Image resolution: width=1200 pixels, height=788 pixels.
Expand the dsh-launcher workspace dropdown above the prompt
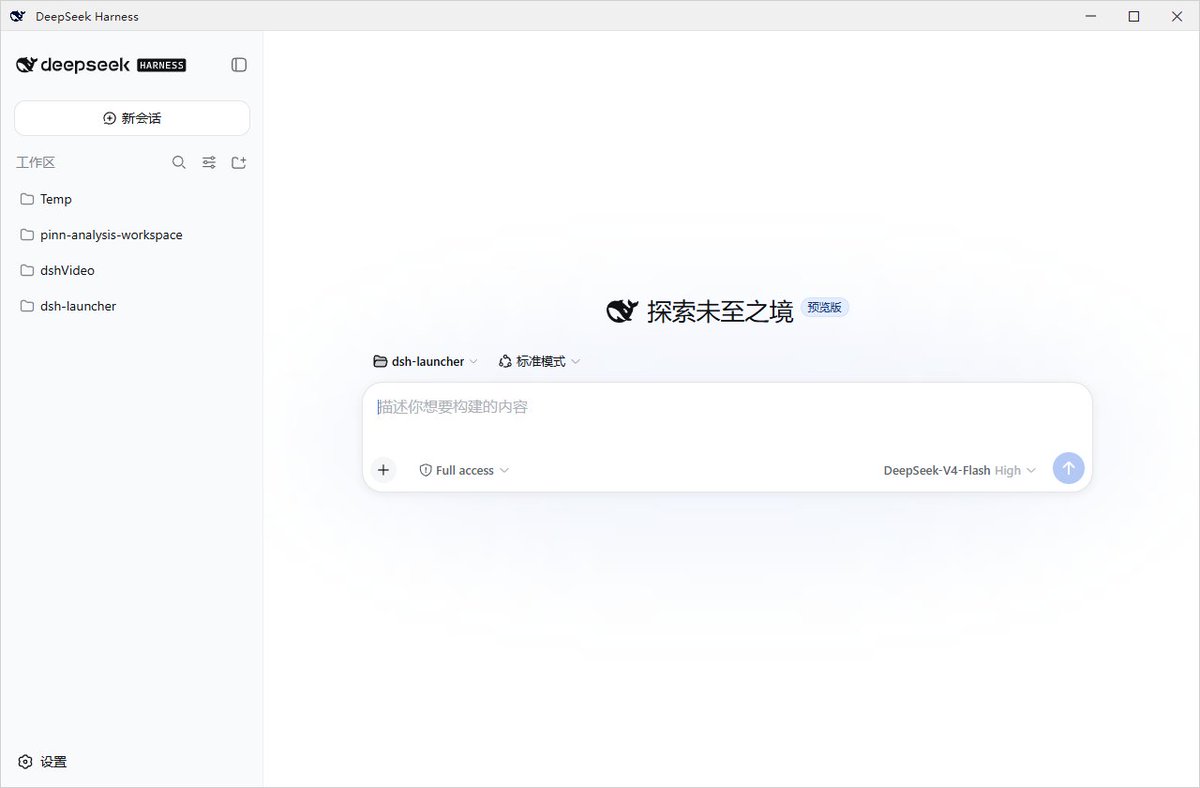pyautogui.click(x=425, y=361)
